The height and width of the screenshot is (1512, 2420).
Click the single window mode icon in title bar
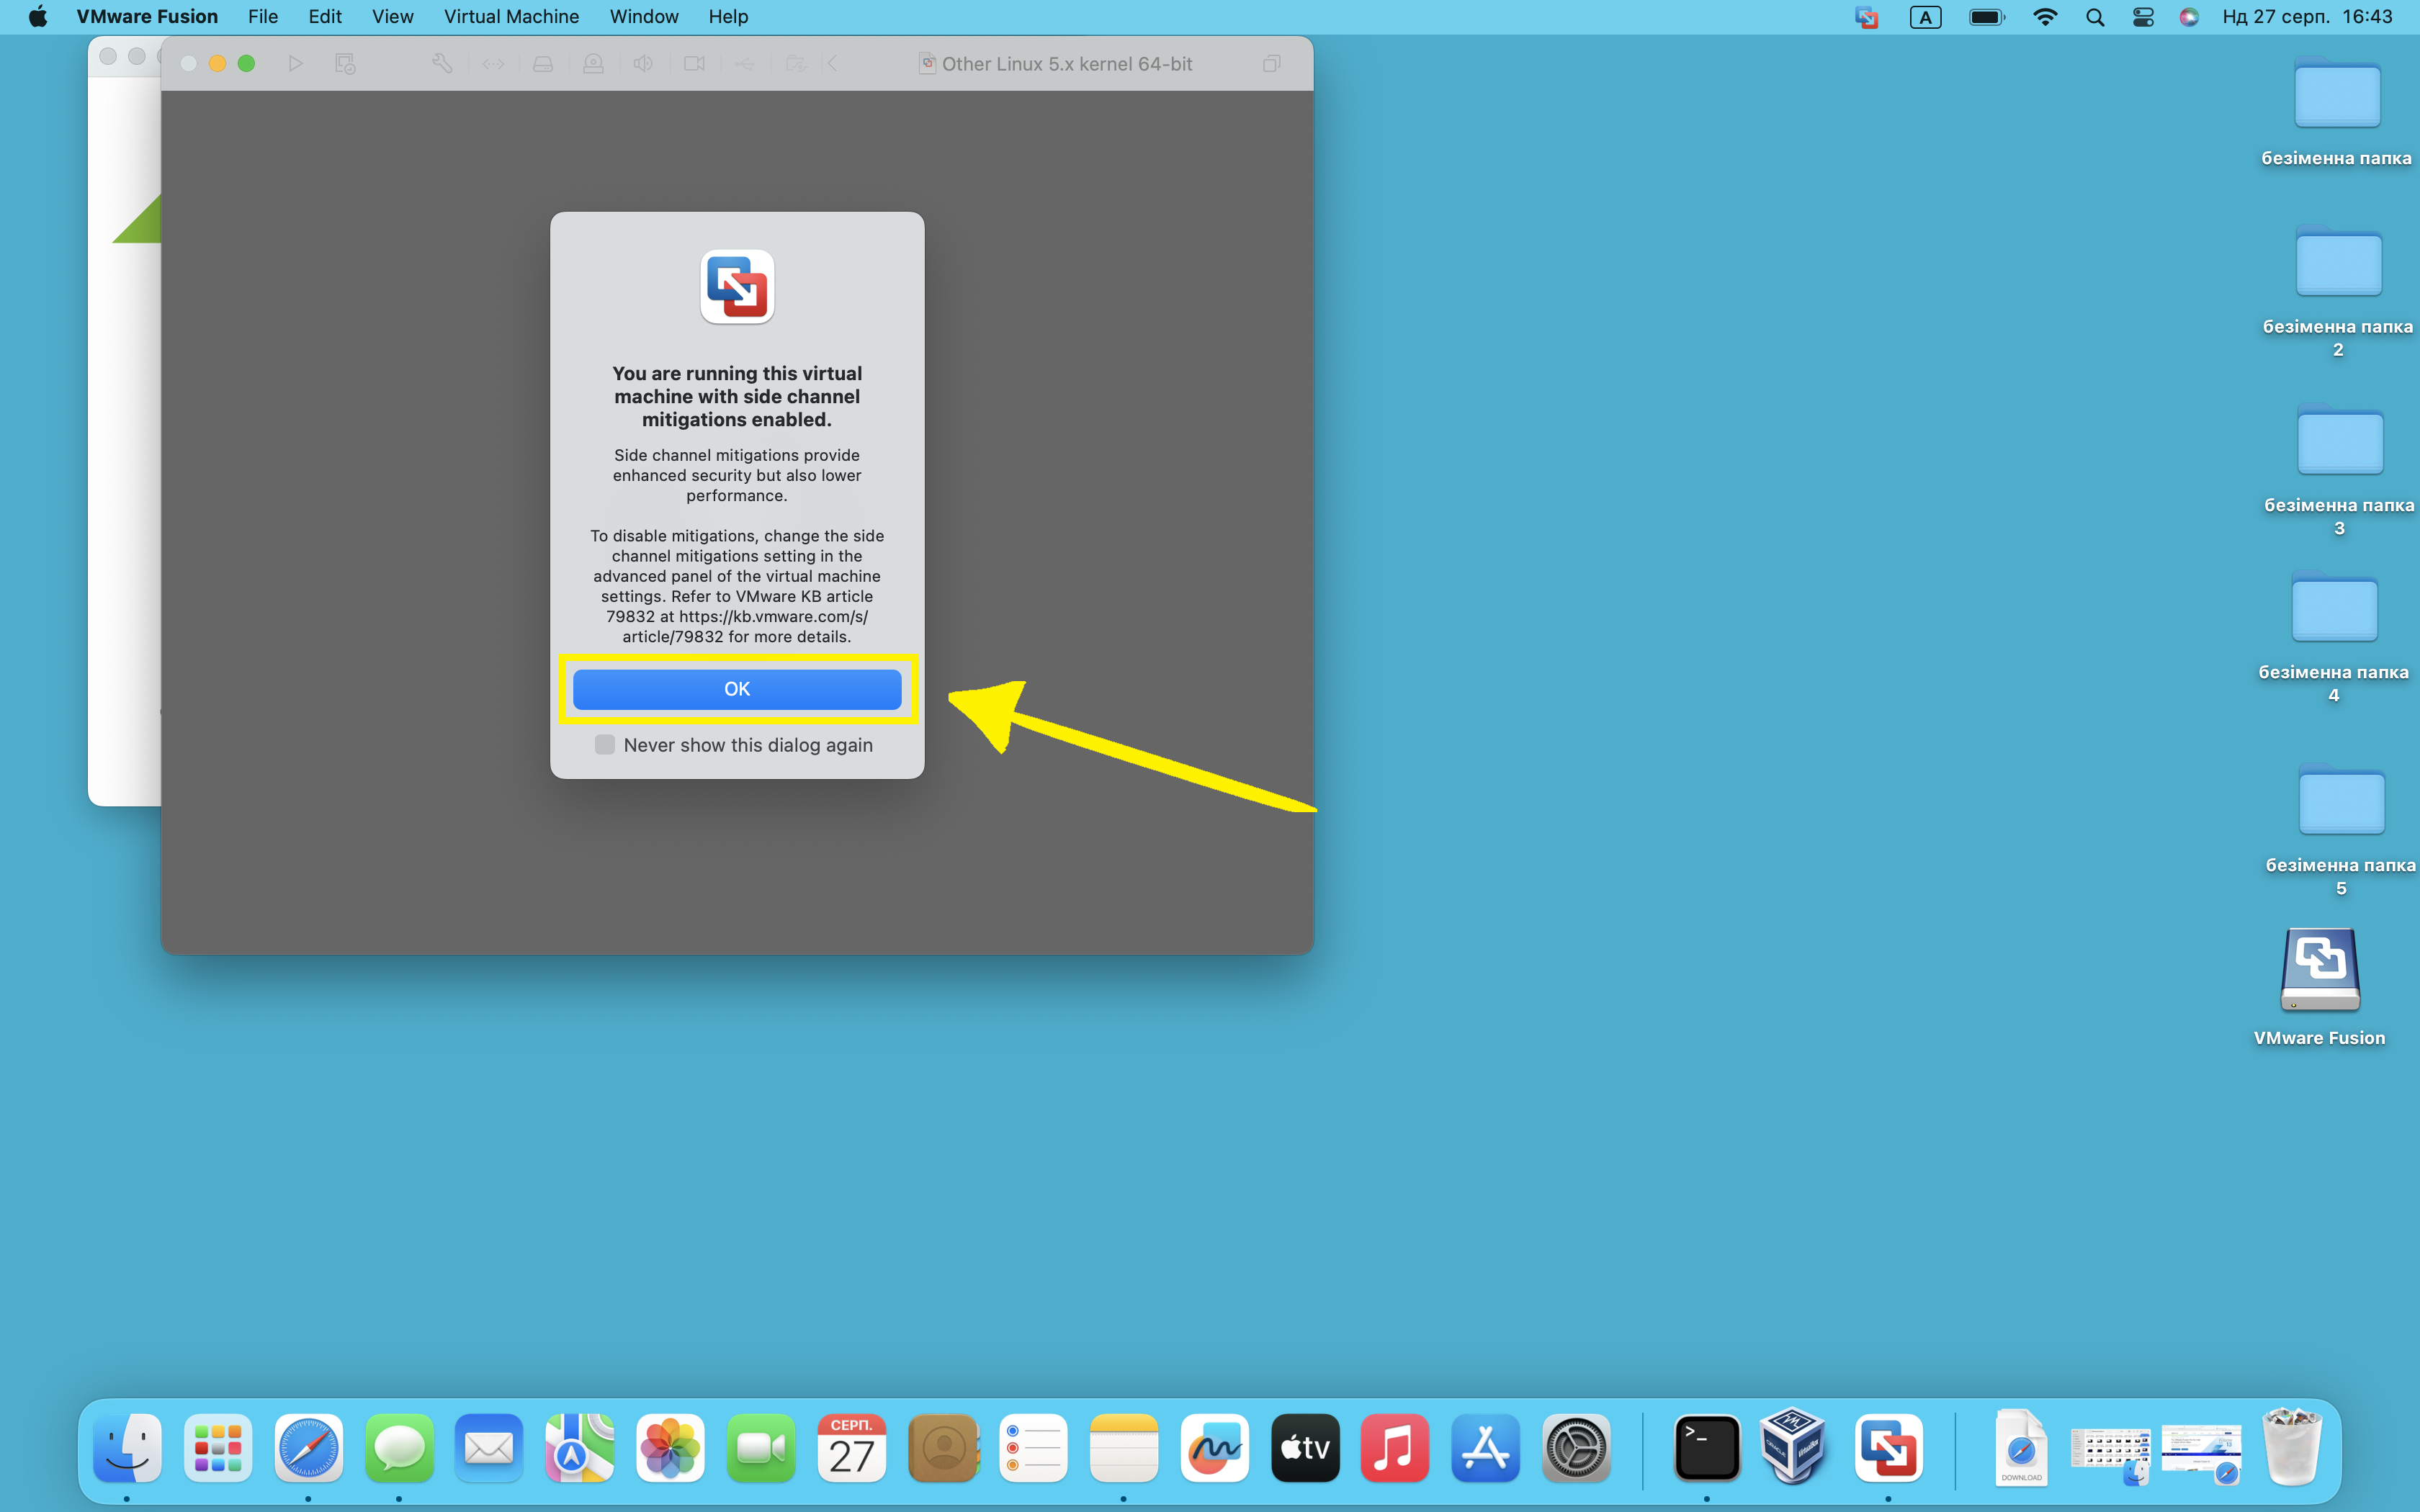point(1271,64)
